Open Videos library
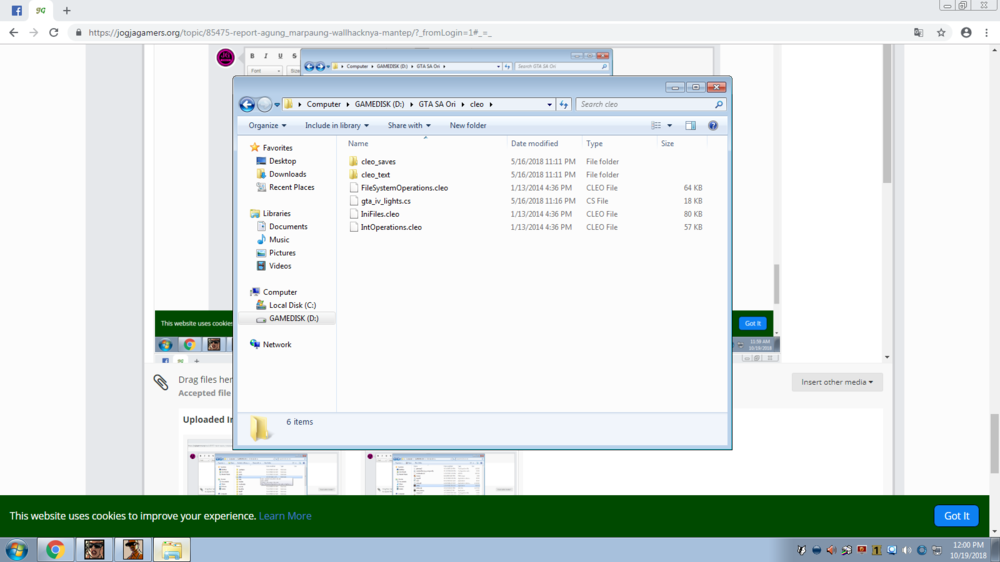 280,266
